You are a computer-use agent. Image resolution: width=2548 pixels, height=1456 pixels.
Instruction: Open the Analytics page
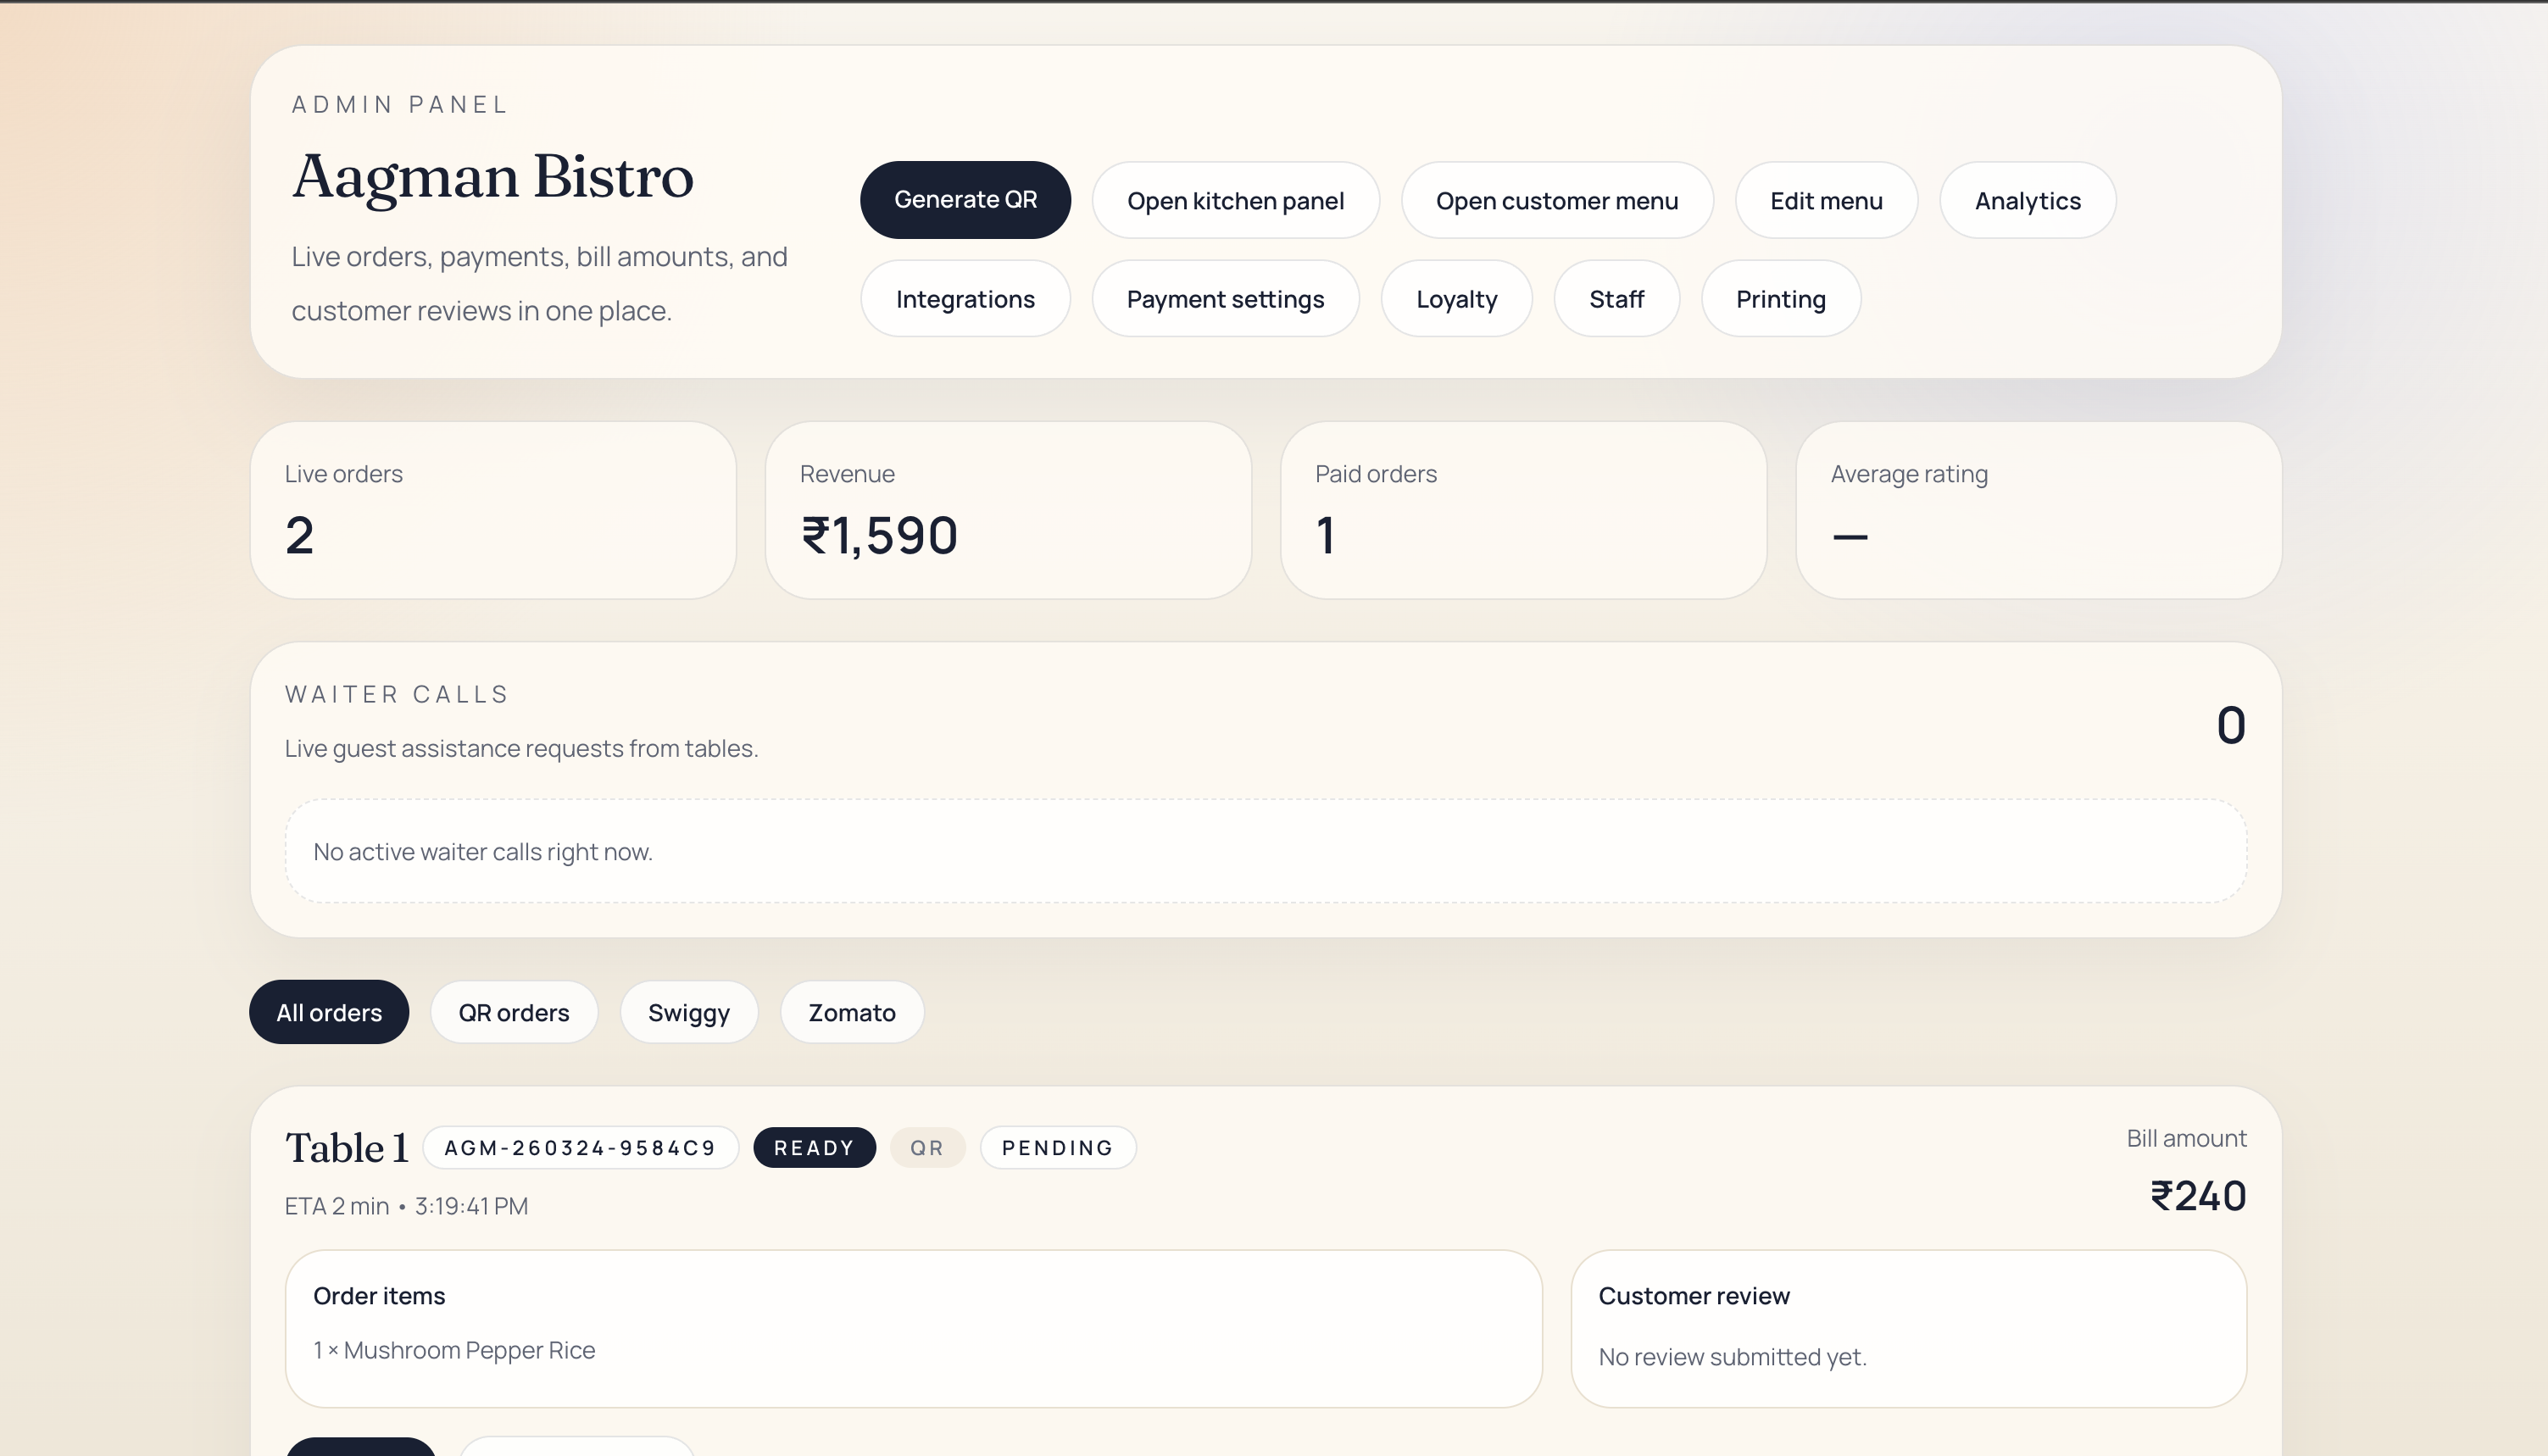[2027, 201]
